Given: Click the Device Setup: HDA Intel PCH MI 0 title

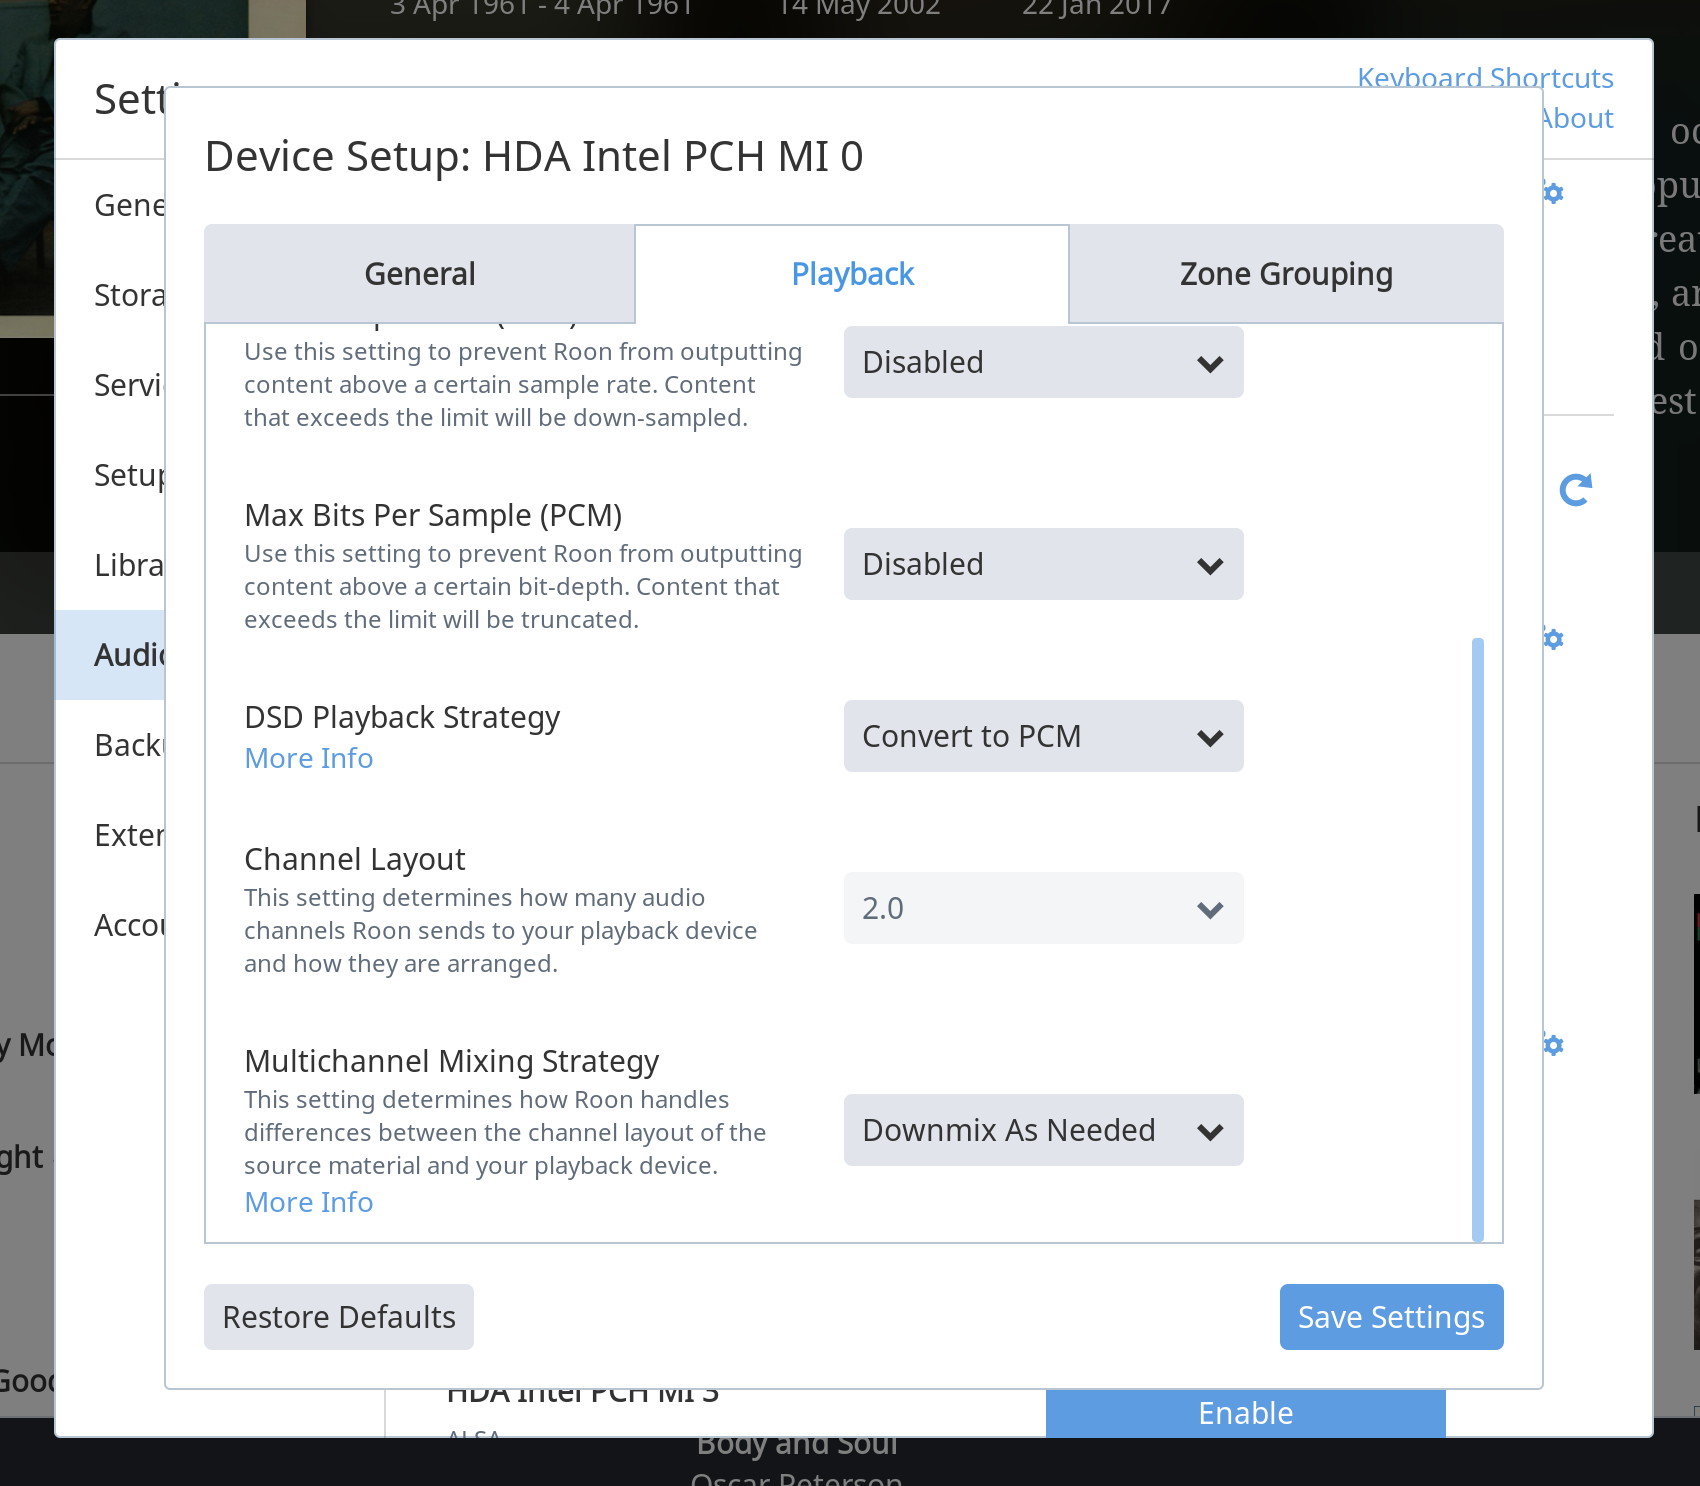Looking at the screenshot, I should pyautogui.click(x=534, y=156).
